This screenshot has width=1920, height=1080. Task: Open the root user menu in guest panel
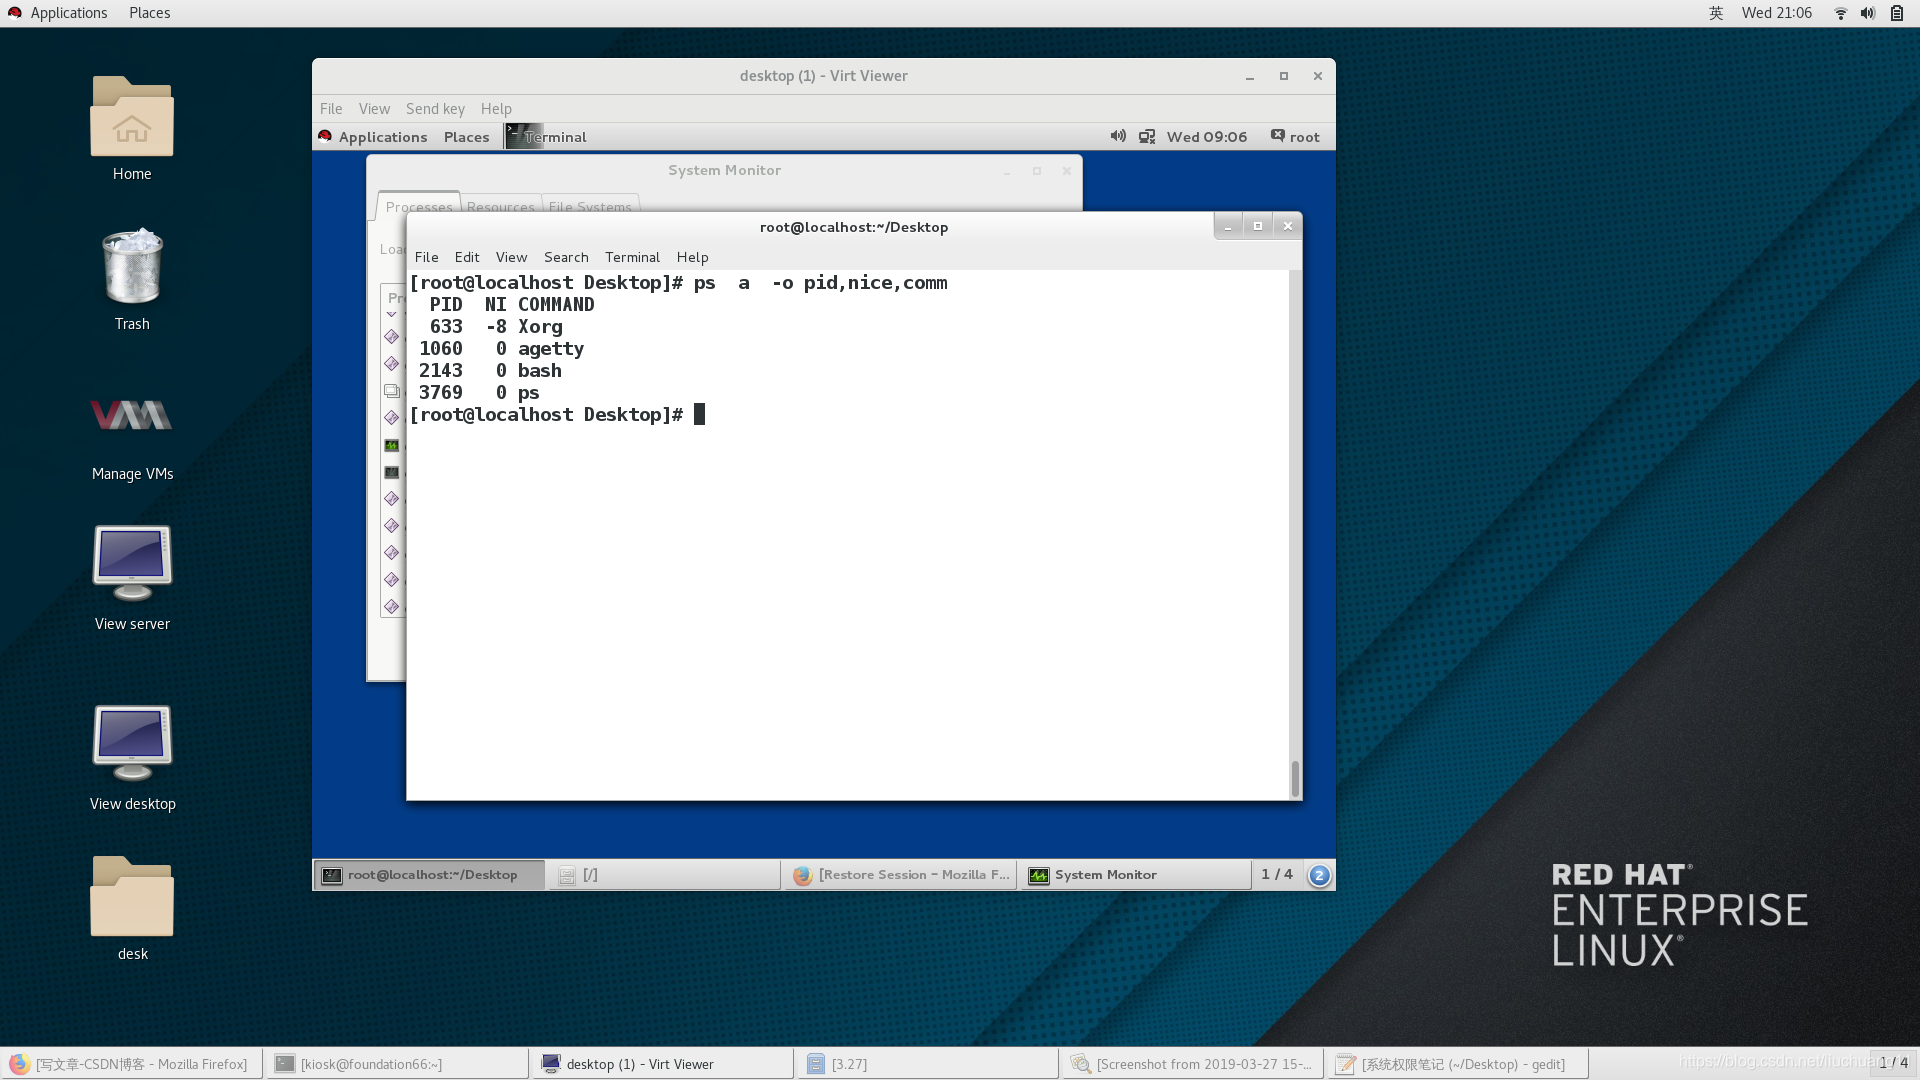pos(1295,137)
